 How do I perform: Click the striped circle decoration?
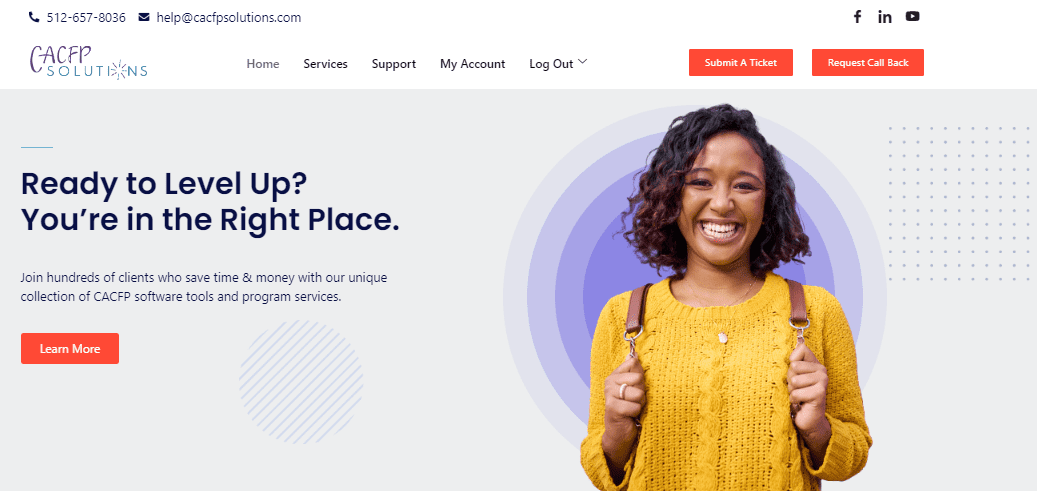click(x=301, y=382)
